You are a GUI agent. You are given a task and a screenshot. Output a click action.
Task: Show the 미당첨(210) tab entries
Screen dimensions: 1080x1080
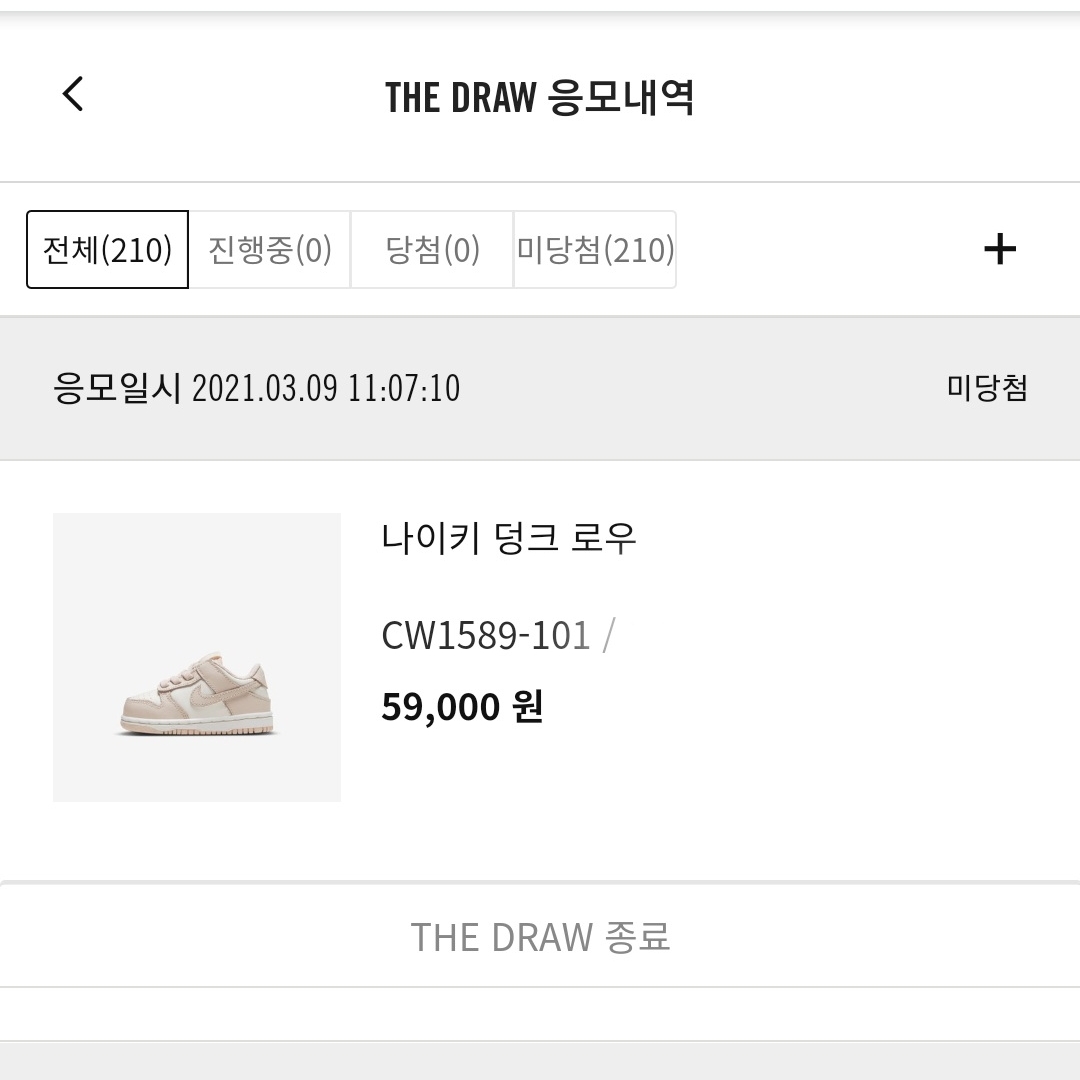click(595, 250)
